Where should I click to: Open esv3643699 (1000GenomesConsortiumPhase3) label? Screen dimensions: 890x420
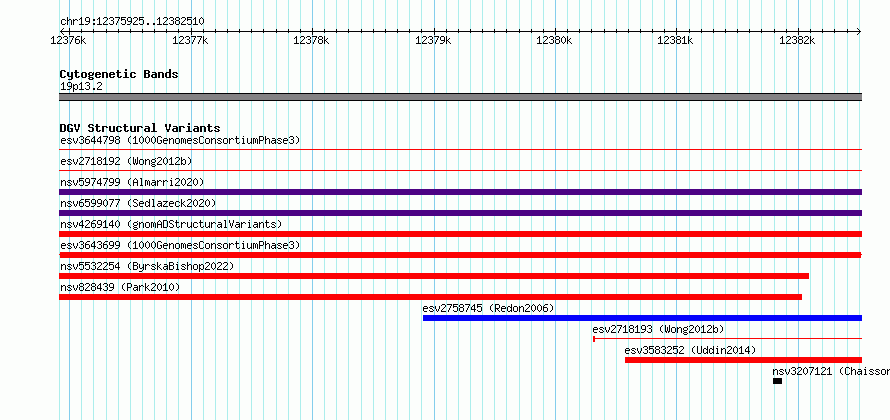point(180,245)
